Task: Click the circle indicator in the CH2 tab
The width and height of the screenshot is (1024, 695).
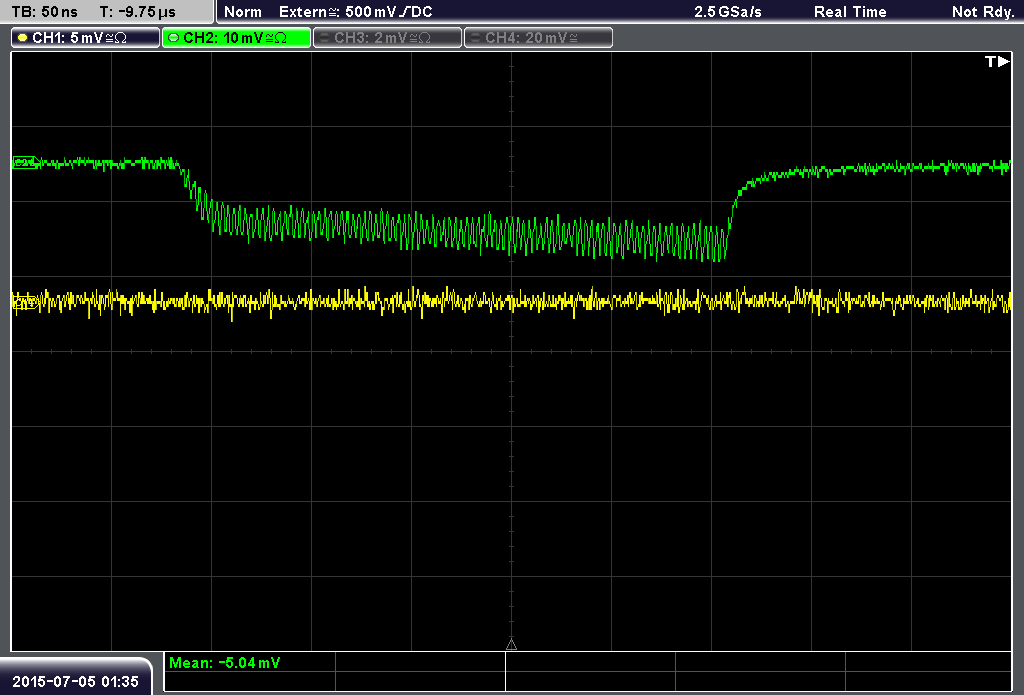Action: point(174,38)
